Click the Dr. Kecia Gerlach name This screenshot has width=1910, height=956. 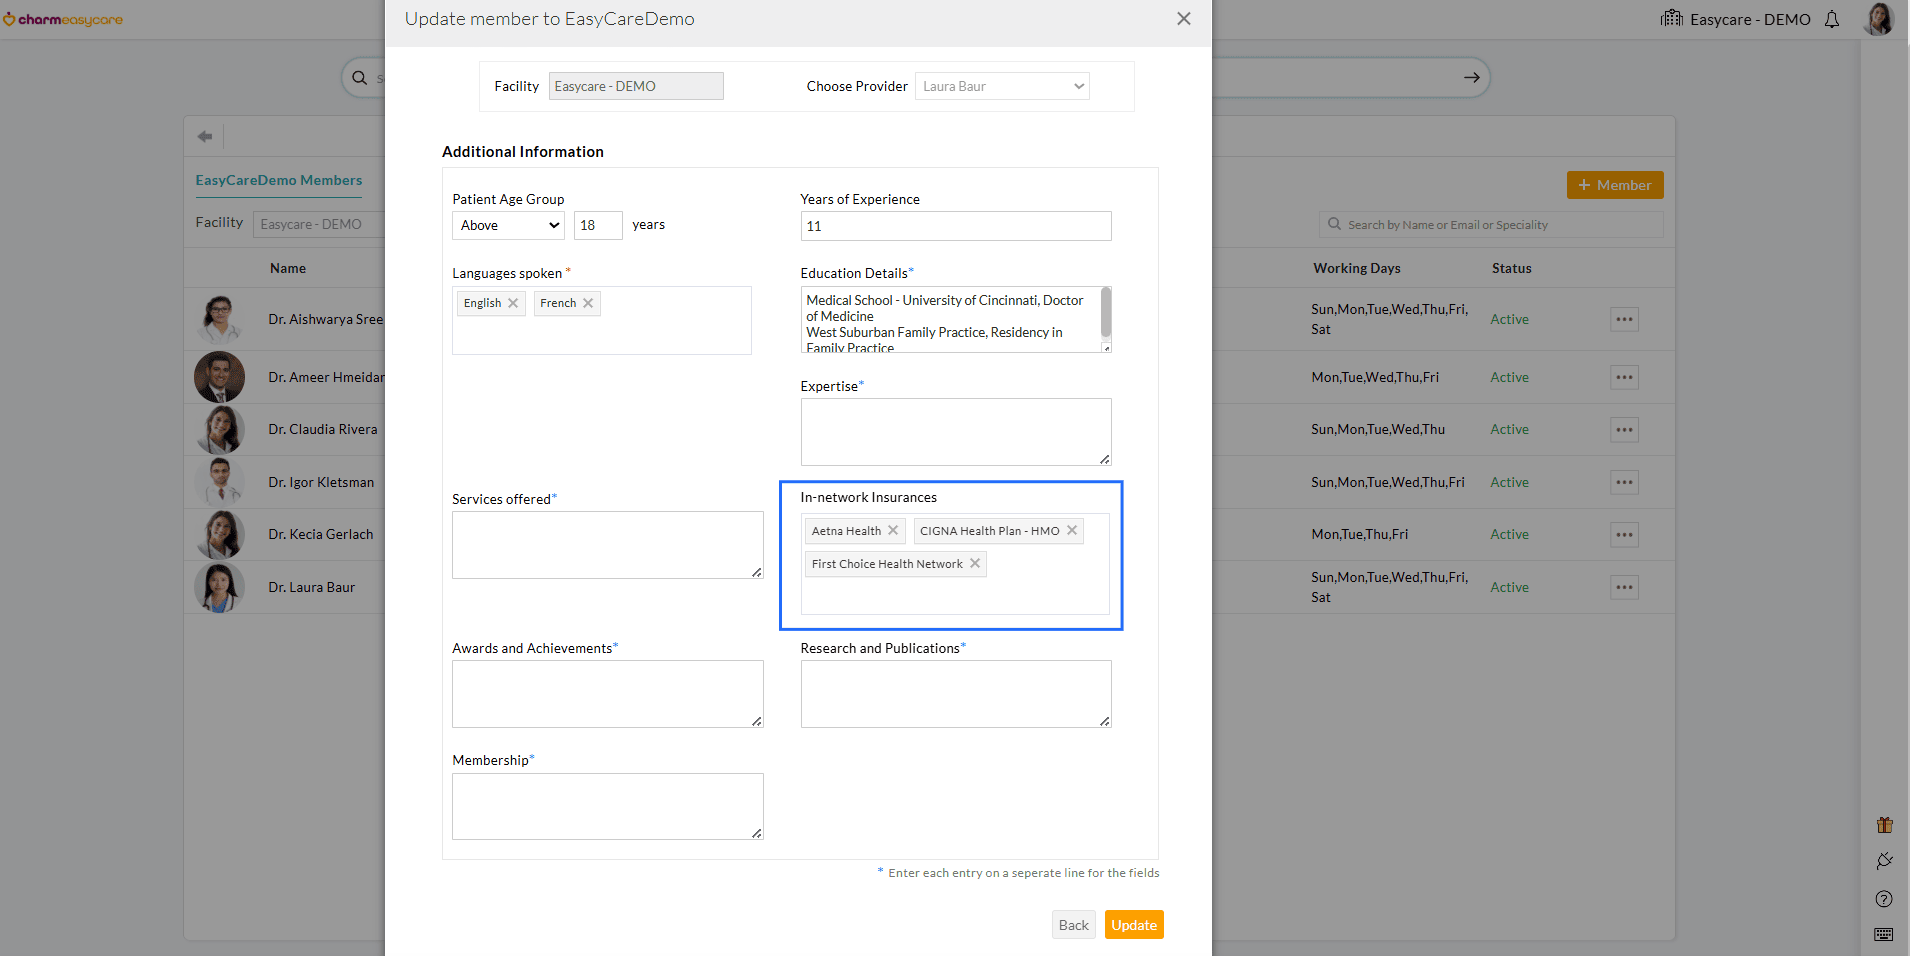(321, 534)
